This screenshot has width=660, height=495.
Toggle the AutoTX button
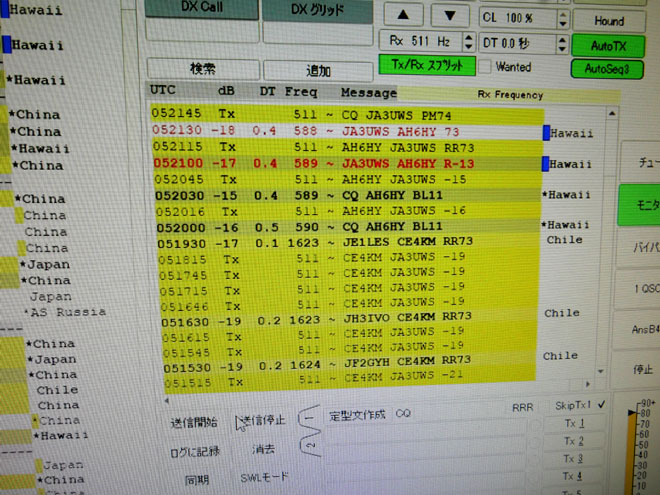[607, 45]
